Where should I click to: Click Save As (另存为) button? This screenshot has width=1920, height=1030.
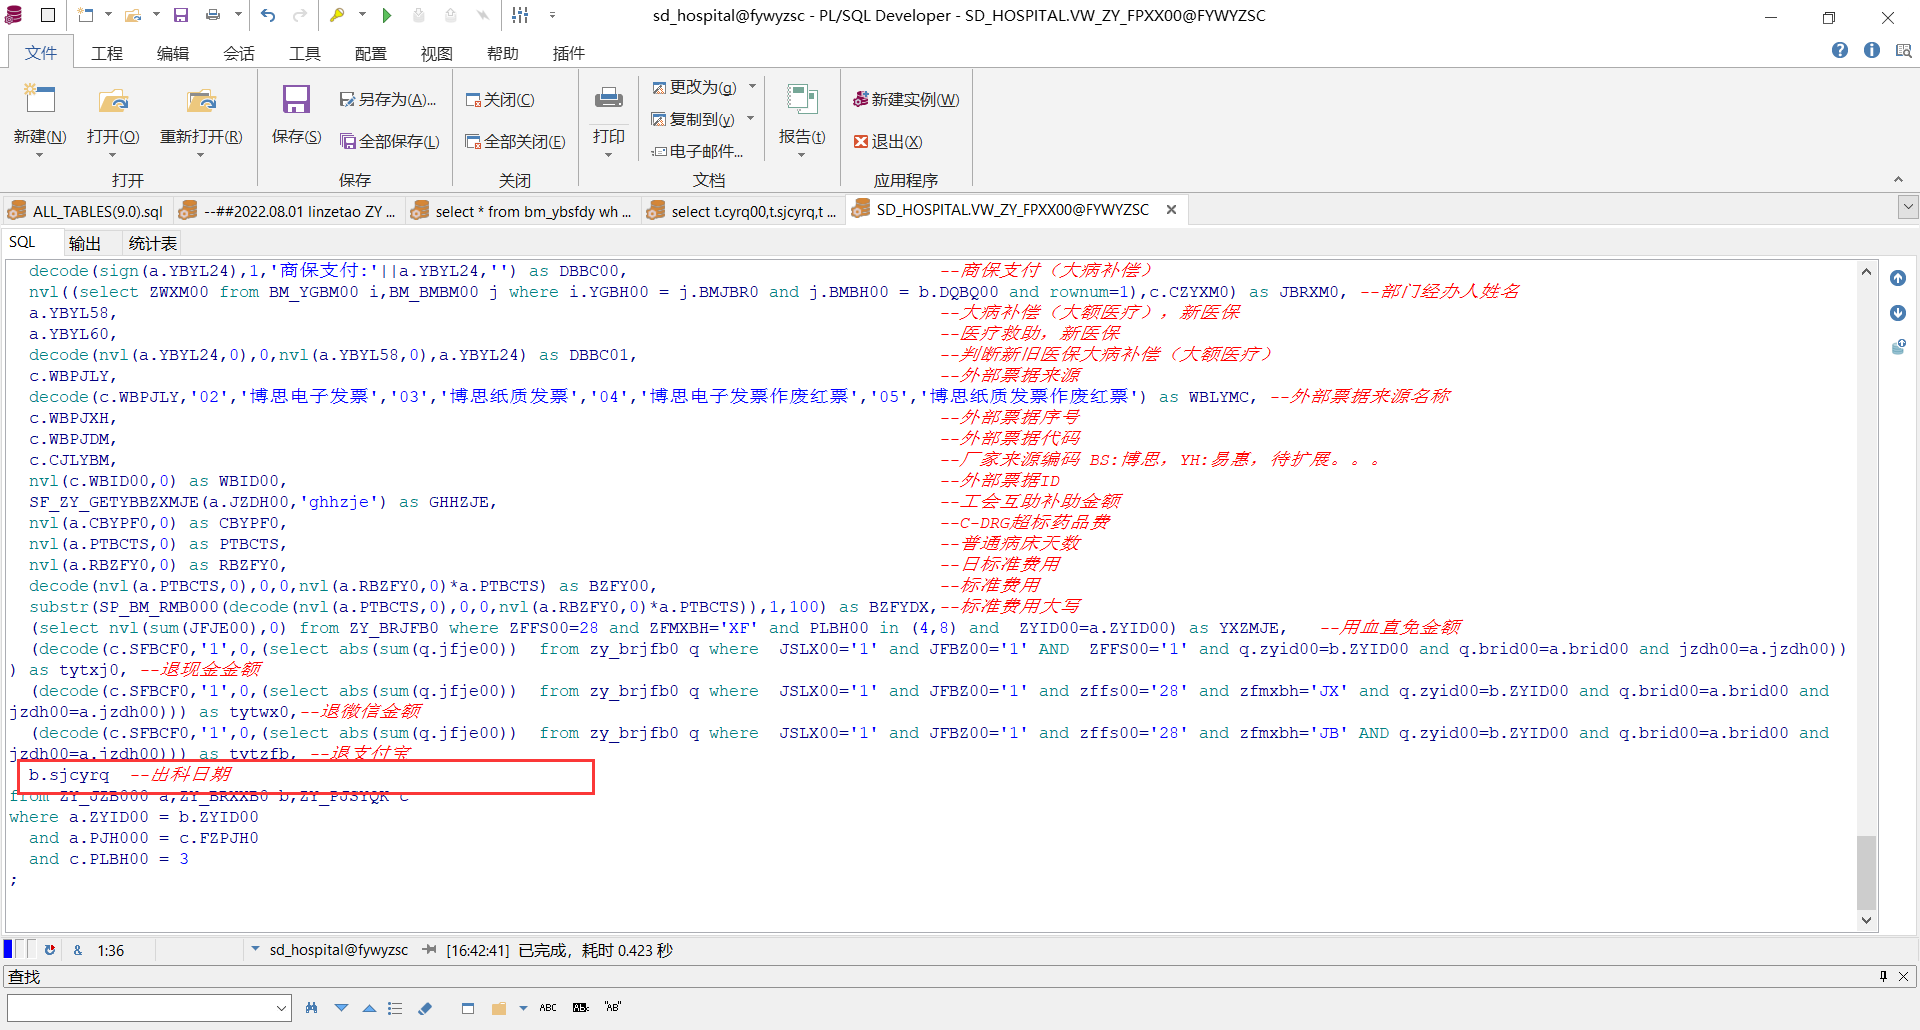388,100
